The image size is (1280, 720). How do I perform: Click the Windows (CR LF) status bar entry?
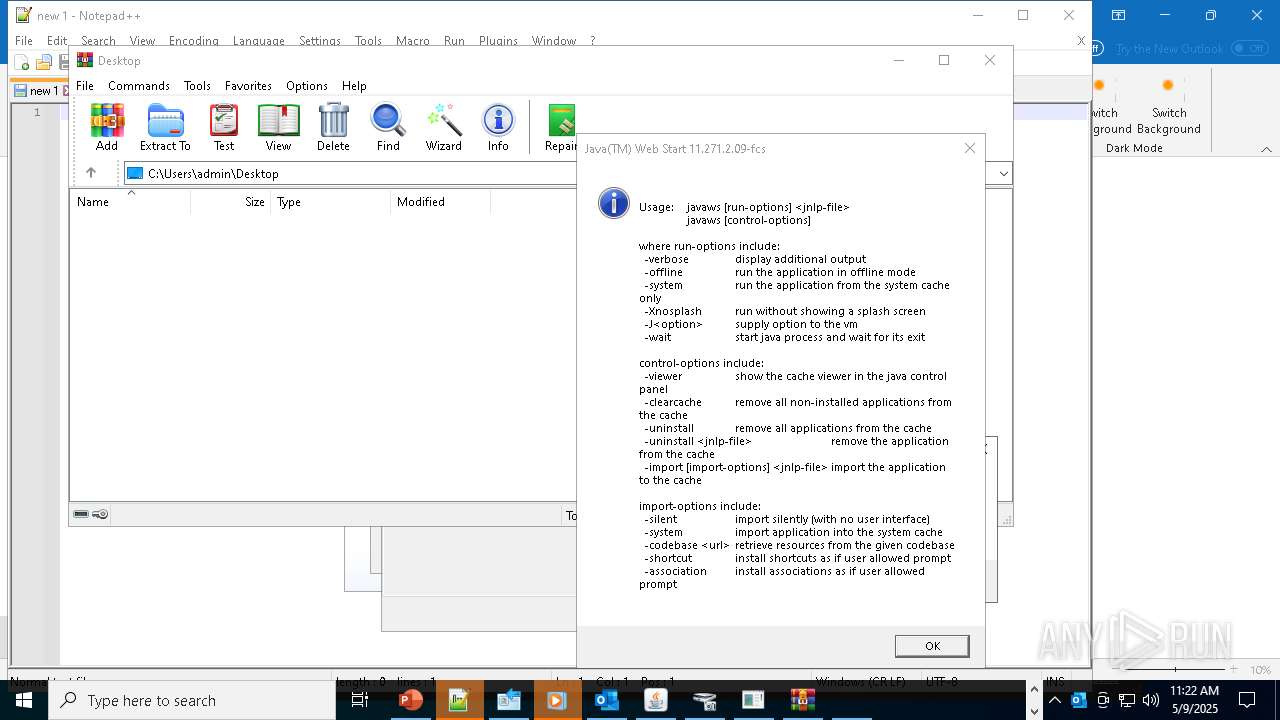[861, 682]
